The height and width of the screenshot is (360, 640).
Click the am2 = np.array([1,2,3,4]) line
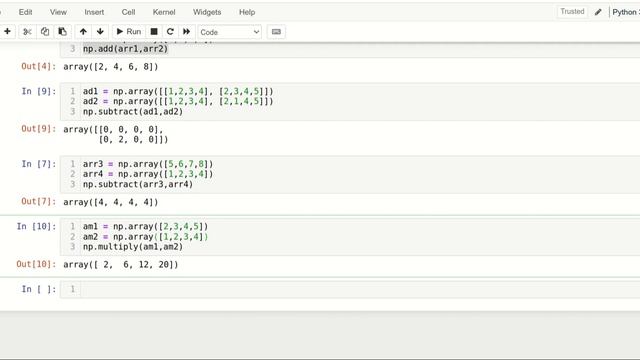145,236
